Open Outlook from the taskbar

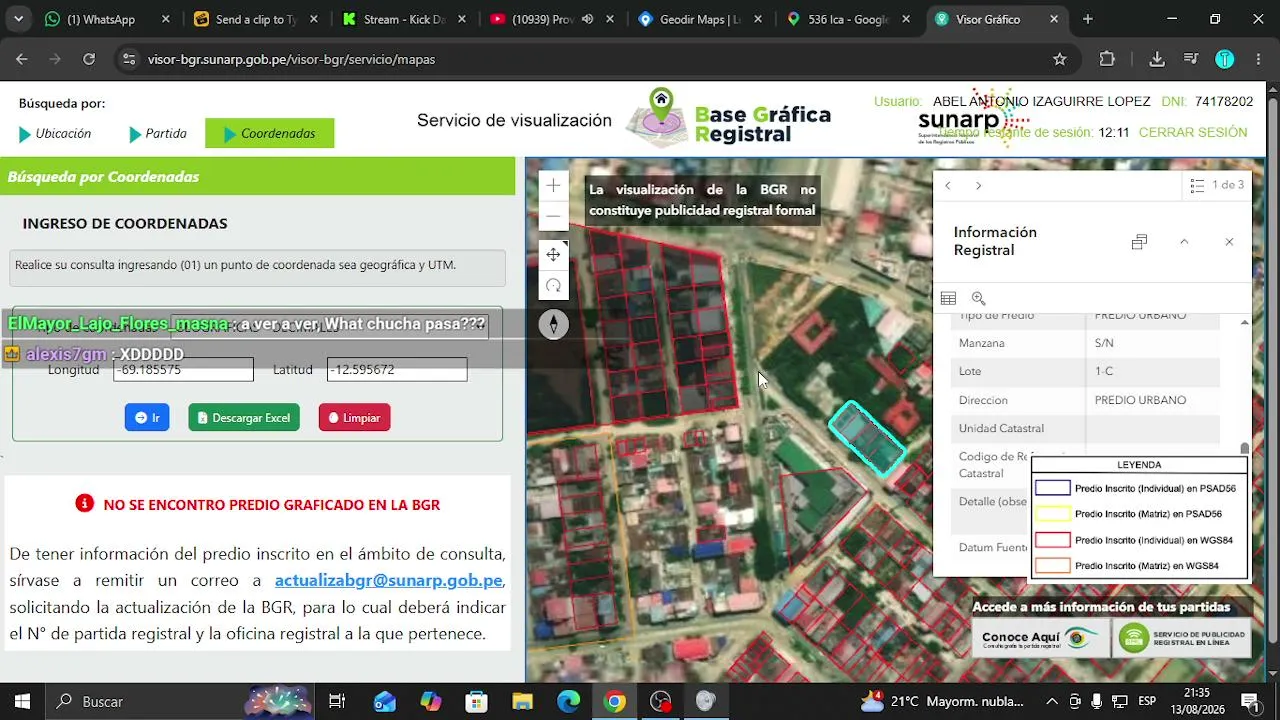coord(384,701)
